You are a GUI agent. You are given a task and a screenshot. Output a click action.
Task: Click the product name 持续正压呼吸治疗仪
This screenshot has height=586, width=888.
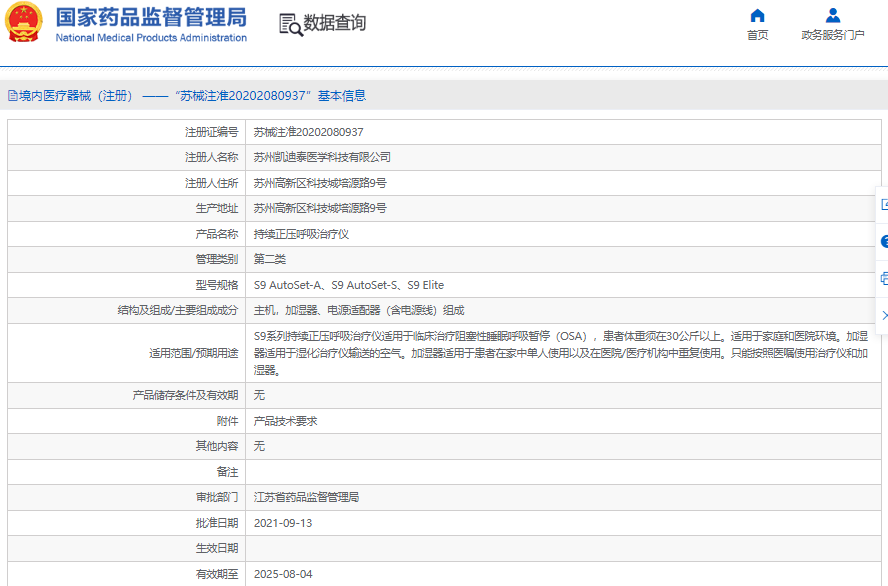point(301,234)
